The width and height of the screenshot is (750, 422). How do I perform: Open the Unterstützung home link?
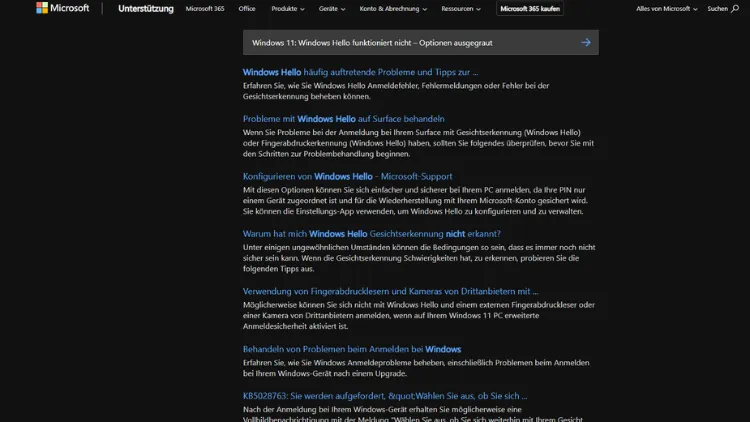click(x=146, y=9)
